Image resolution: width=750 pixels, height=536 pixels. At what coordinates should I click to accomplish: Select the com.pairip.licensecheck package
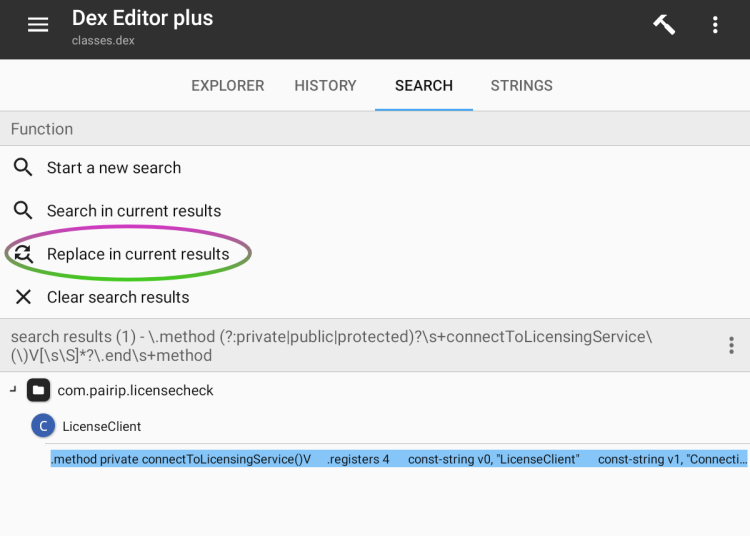tap(135, 391)
